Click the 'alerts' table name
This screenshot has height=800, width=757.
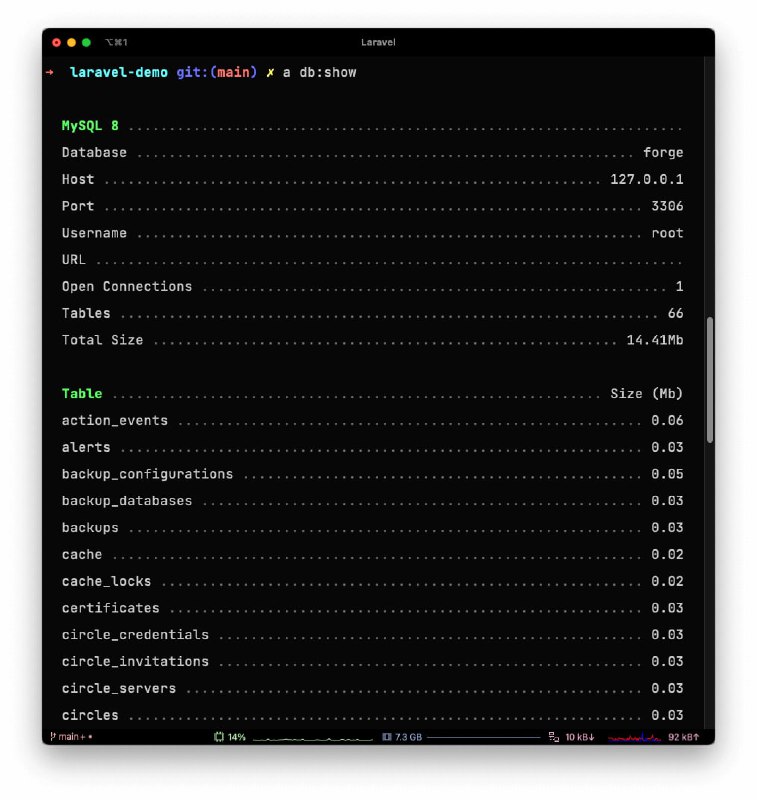[x=86, y=447]
